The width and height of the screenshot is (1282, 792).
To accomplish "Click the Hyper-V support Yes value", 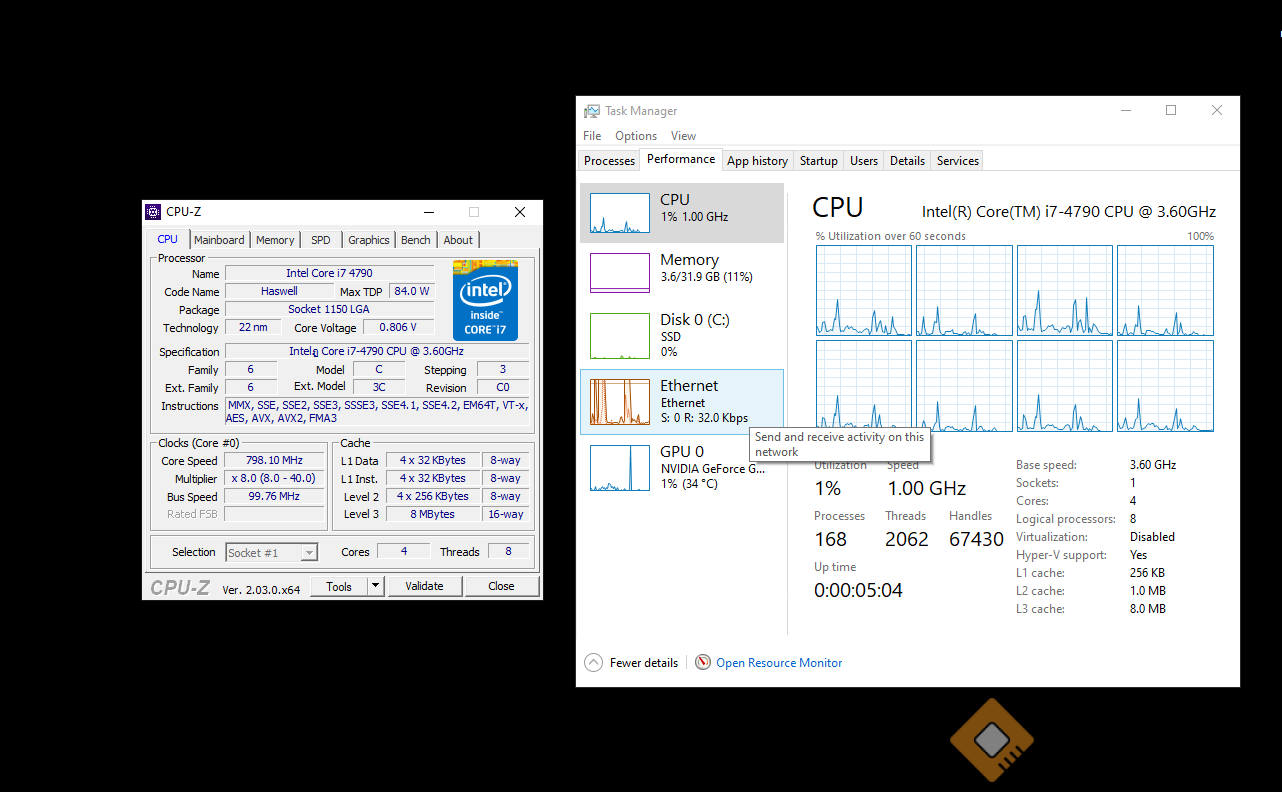I will coord(1138,555).
